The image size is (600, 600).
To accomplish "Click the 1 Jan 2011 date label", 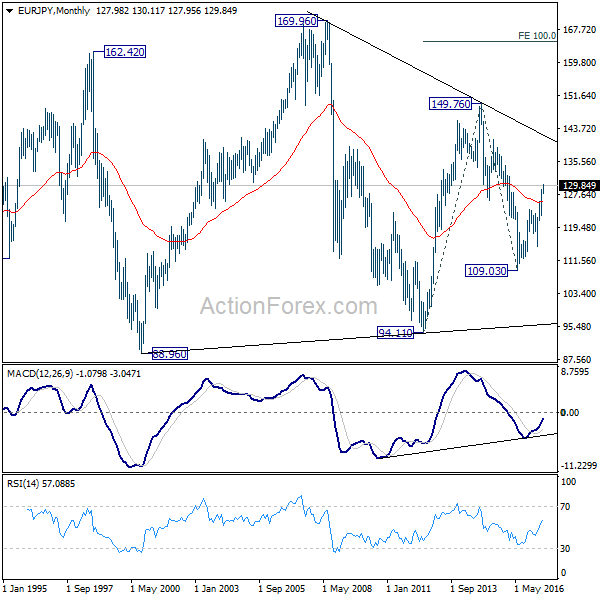I will coord(408,589).
